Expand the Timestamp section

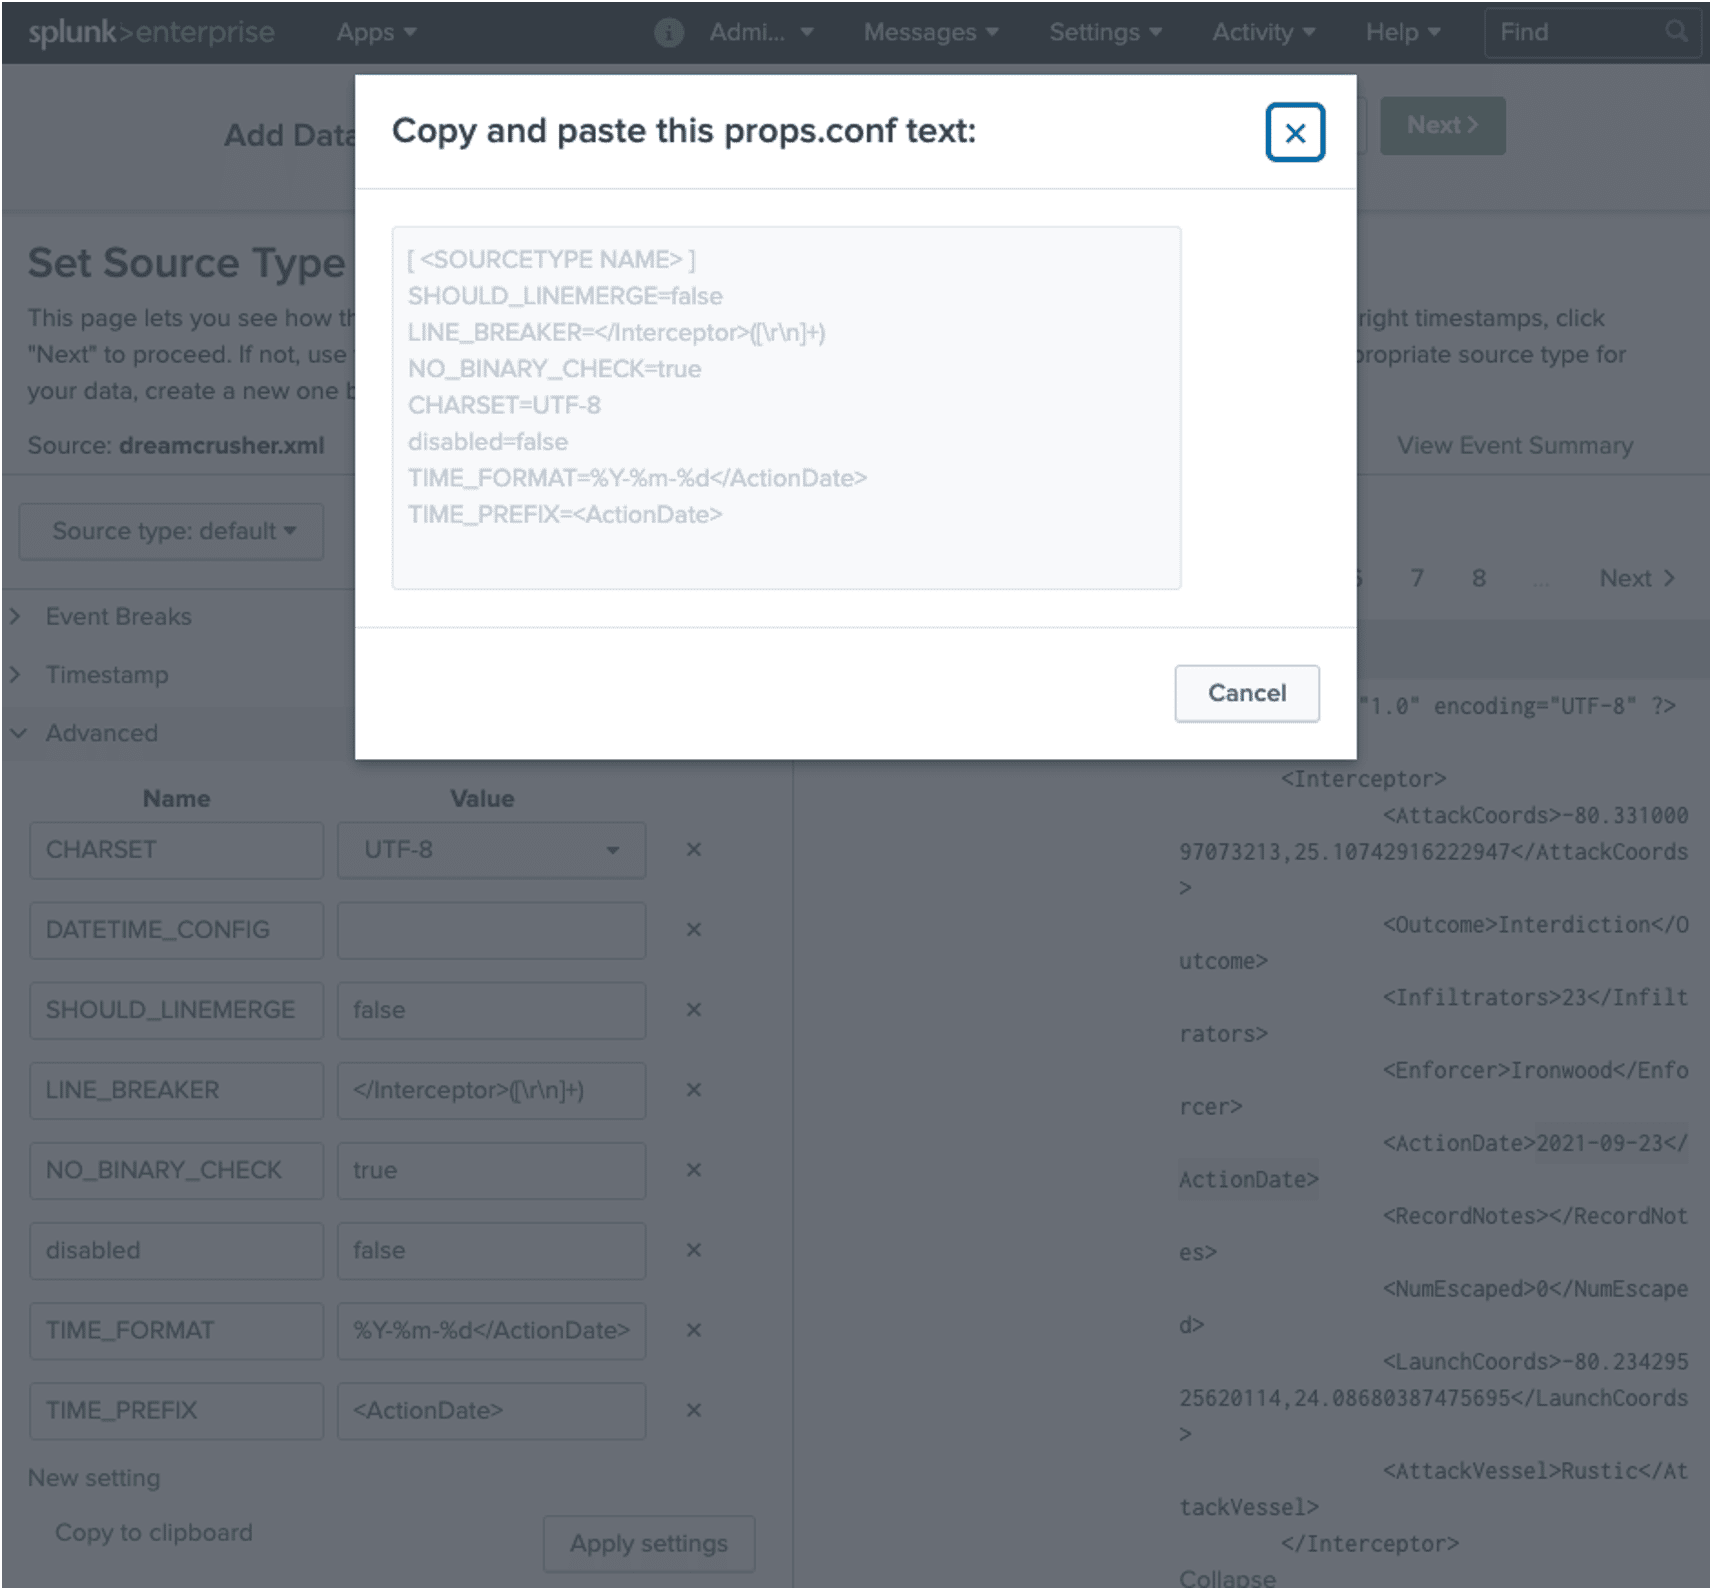(106, 674)
